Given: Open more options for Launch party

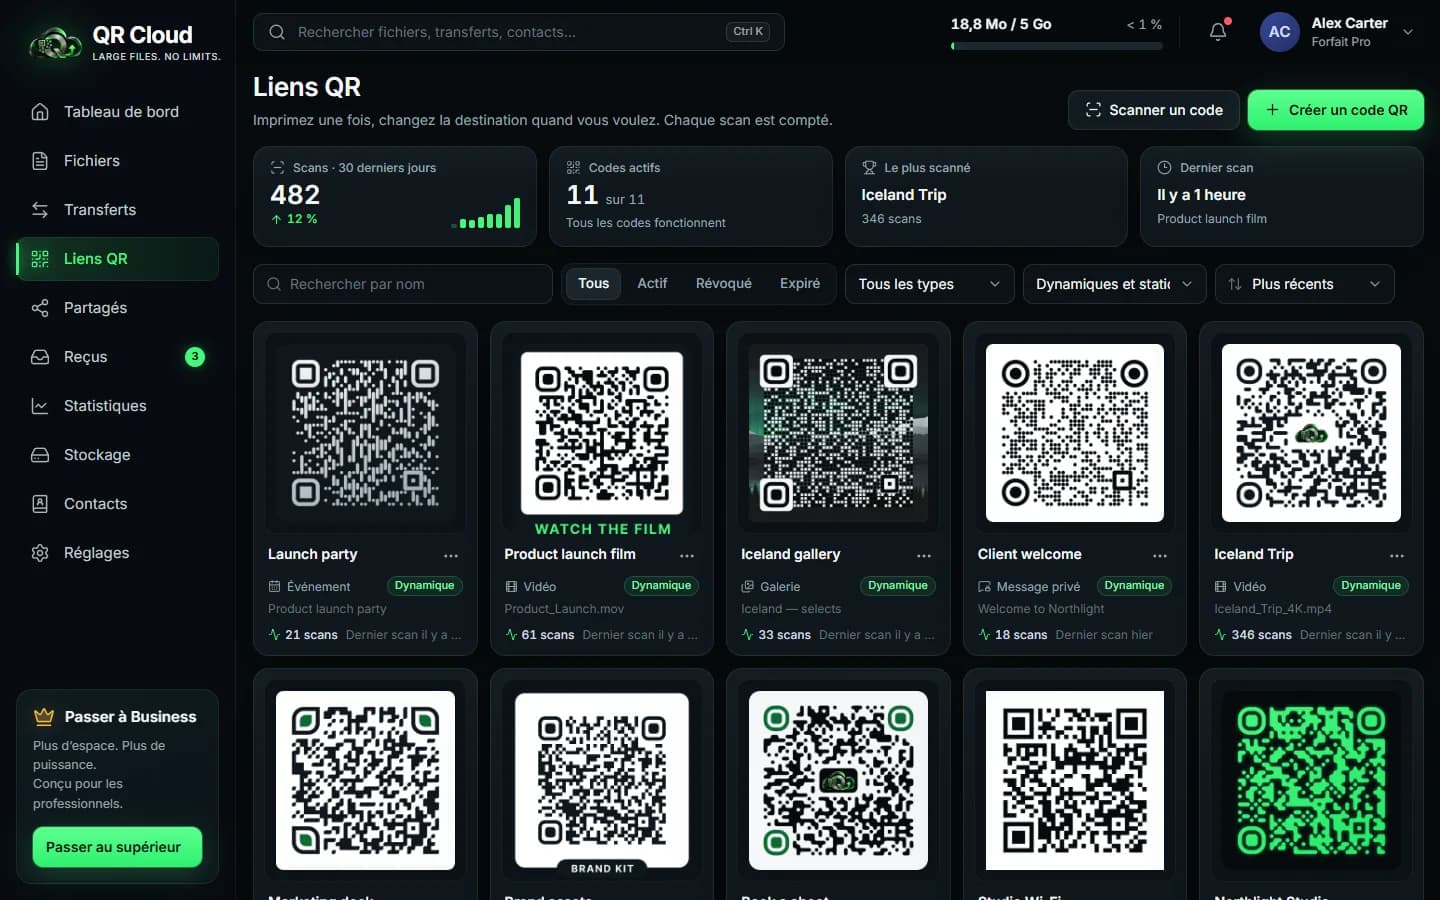Looking at the screenshot, I should 451,555.
